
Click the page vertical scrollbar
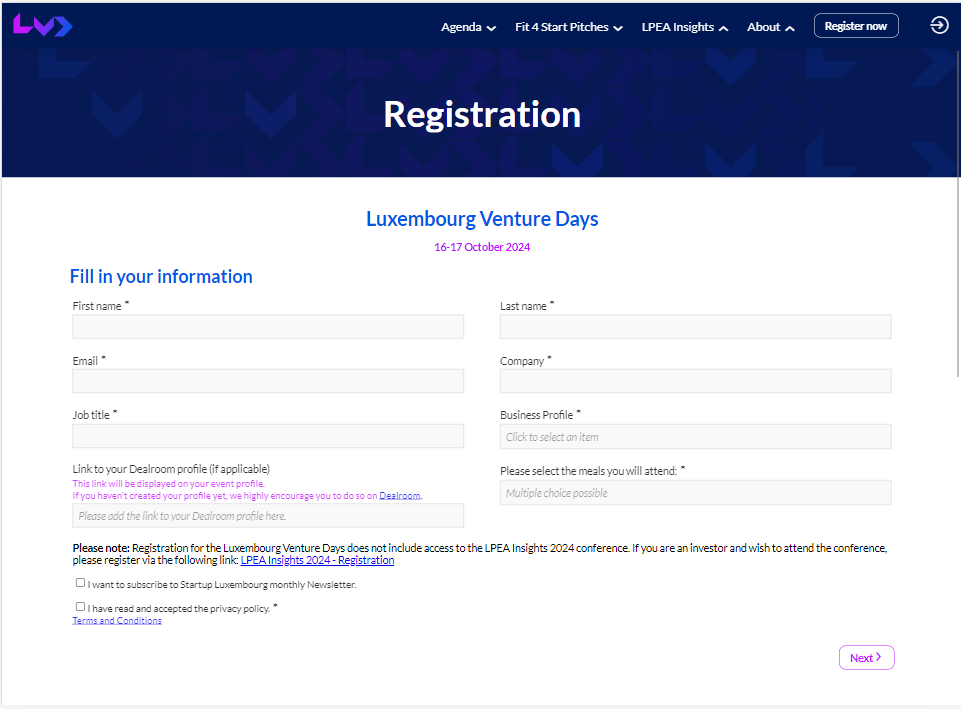point(958,214)
